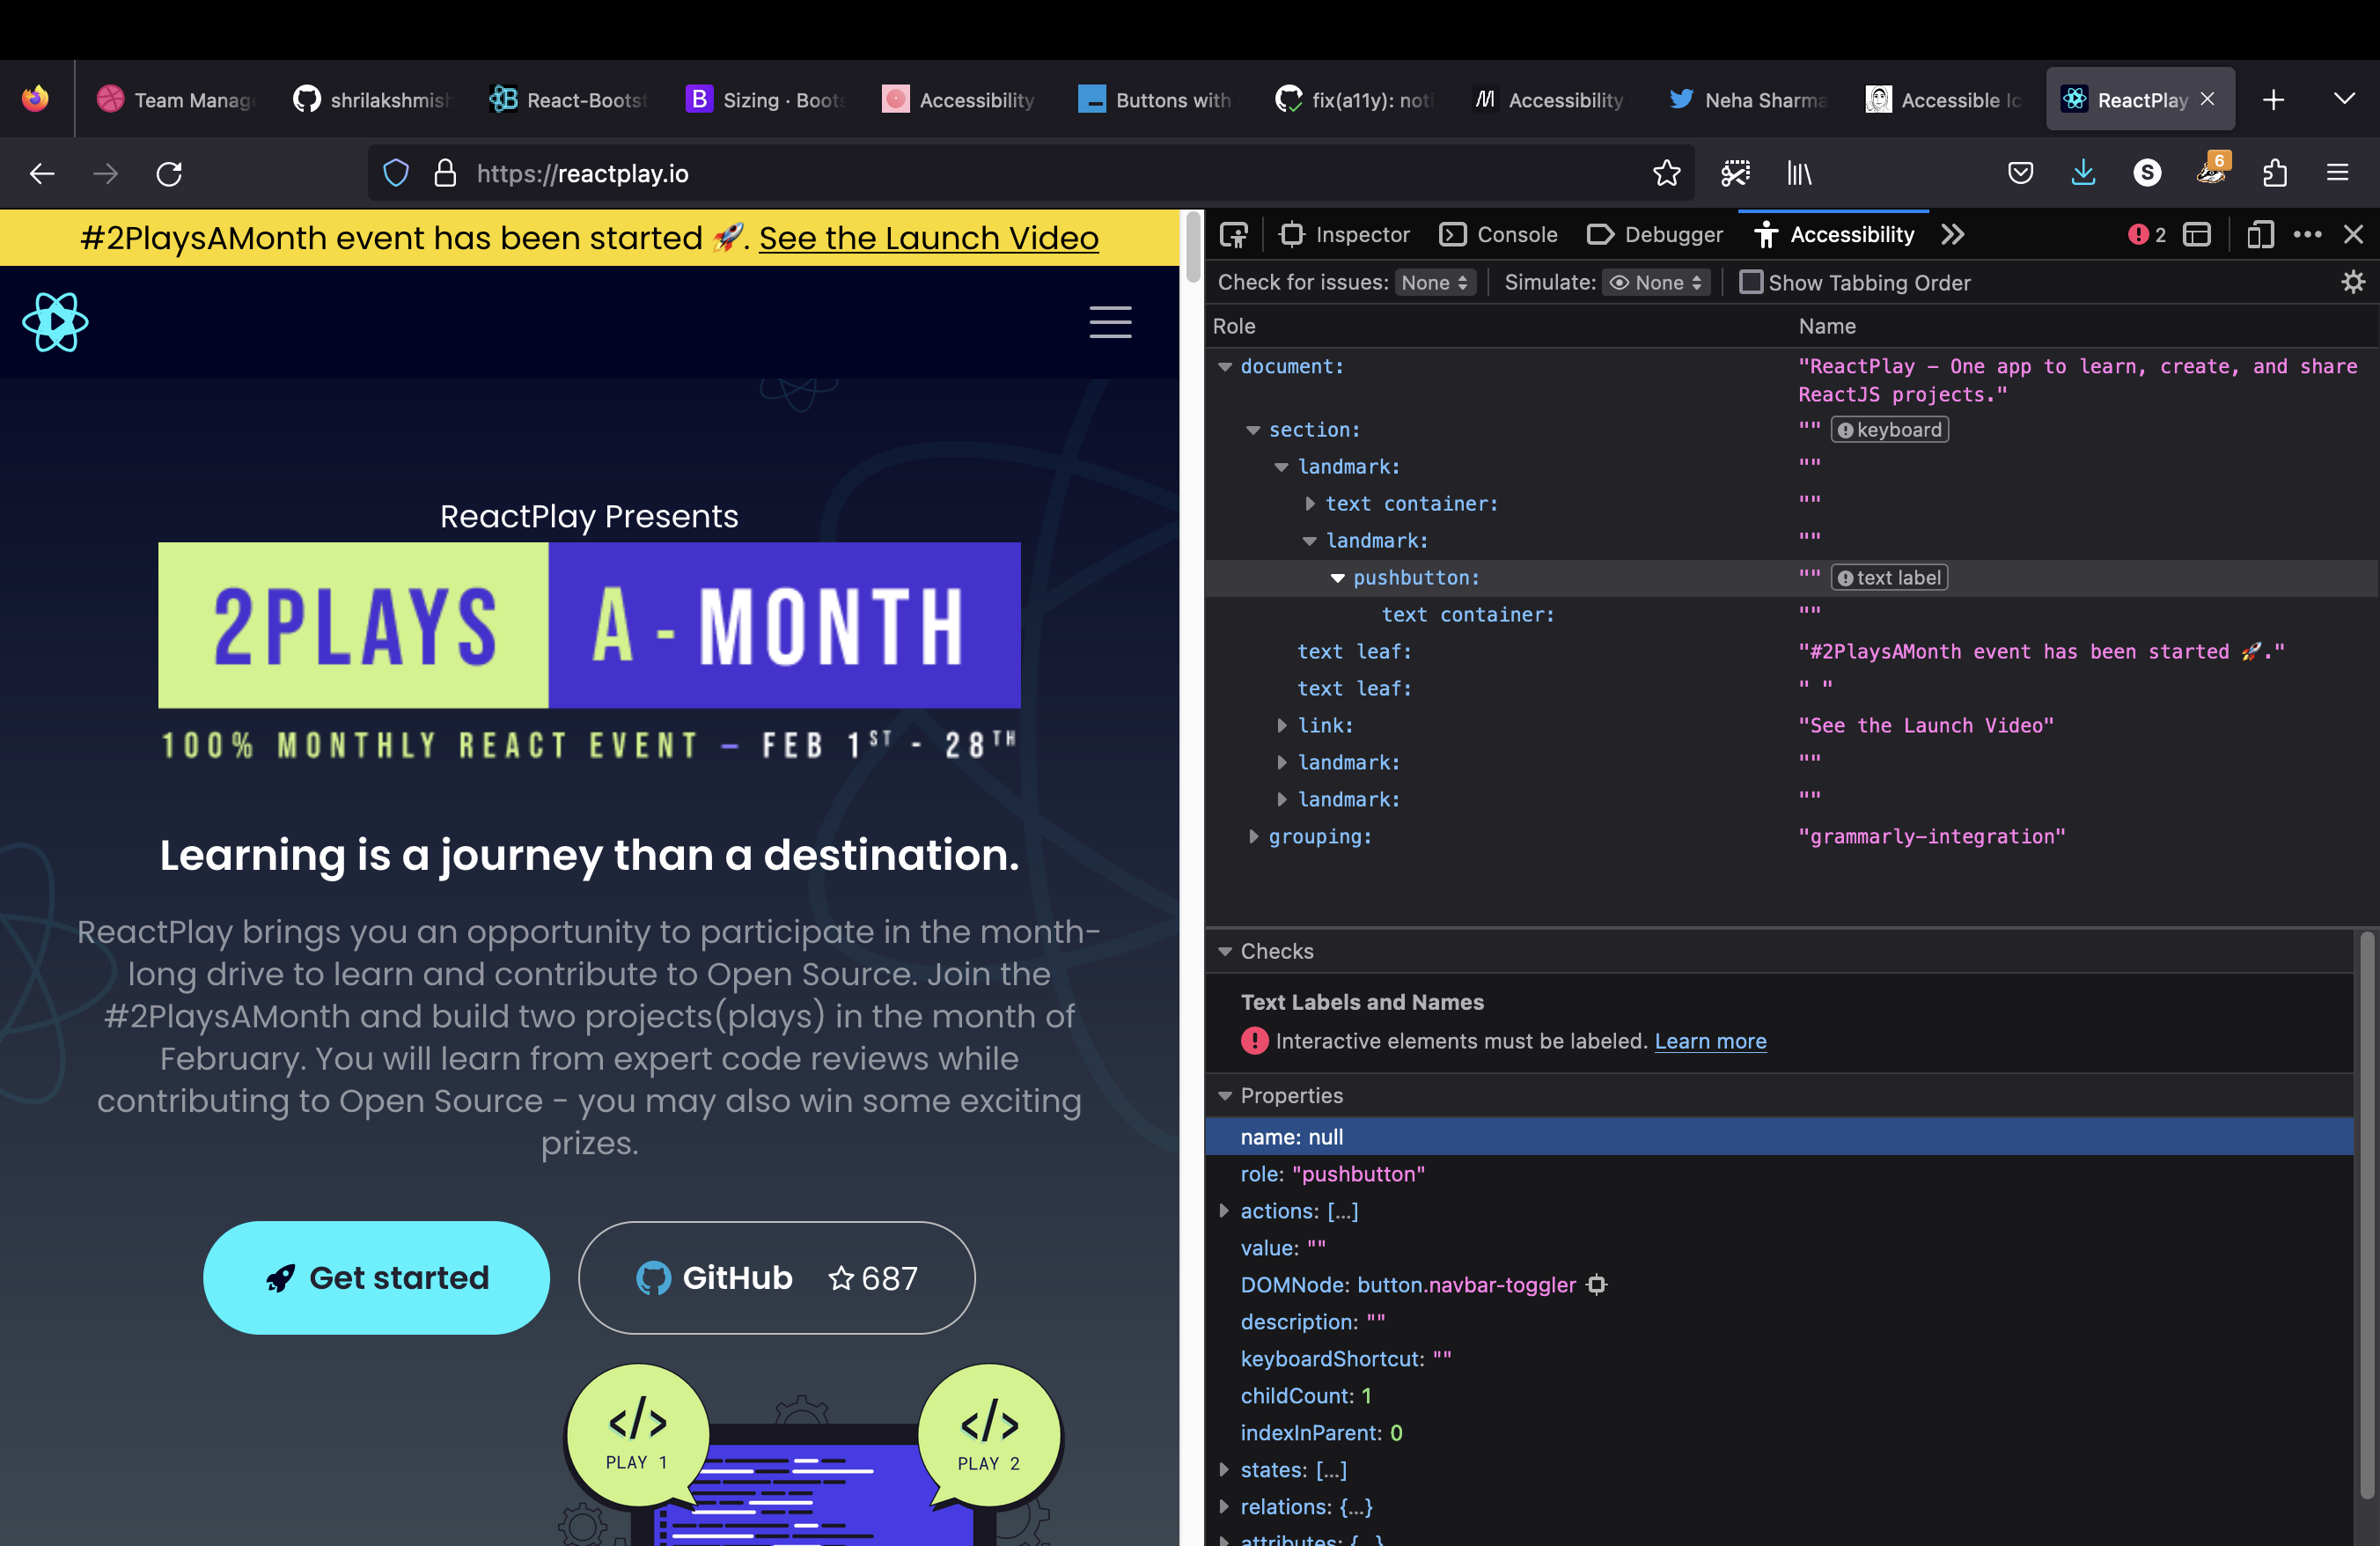Click the responsive design mode icon
Image resolution: width=2380 pixels, height=1546 pixels.
coord(2261,234)
